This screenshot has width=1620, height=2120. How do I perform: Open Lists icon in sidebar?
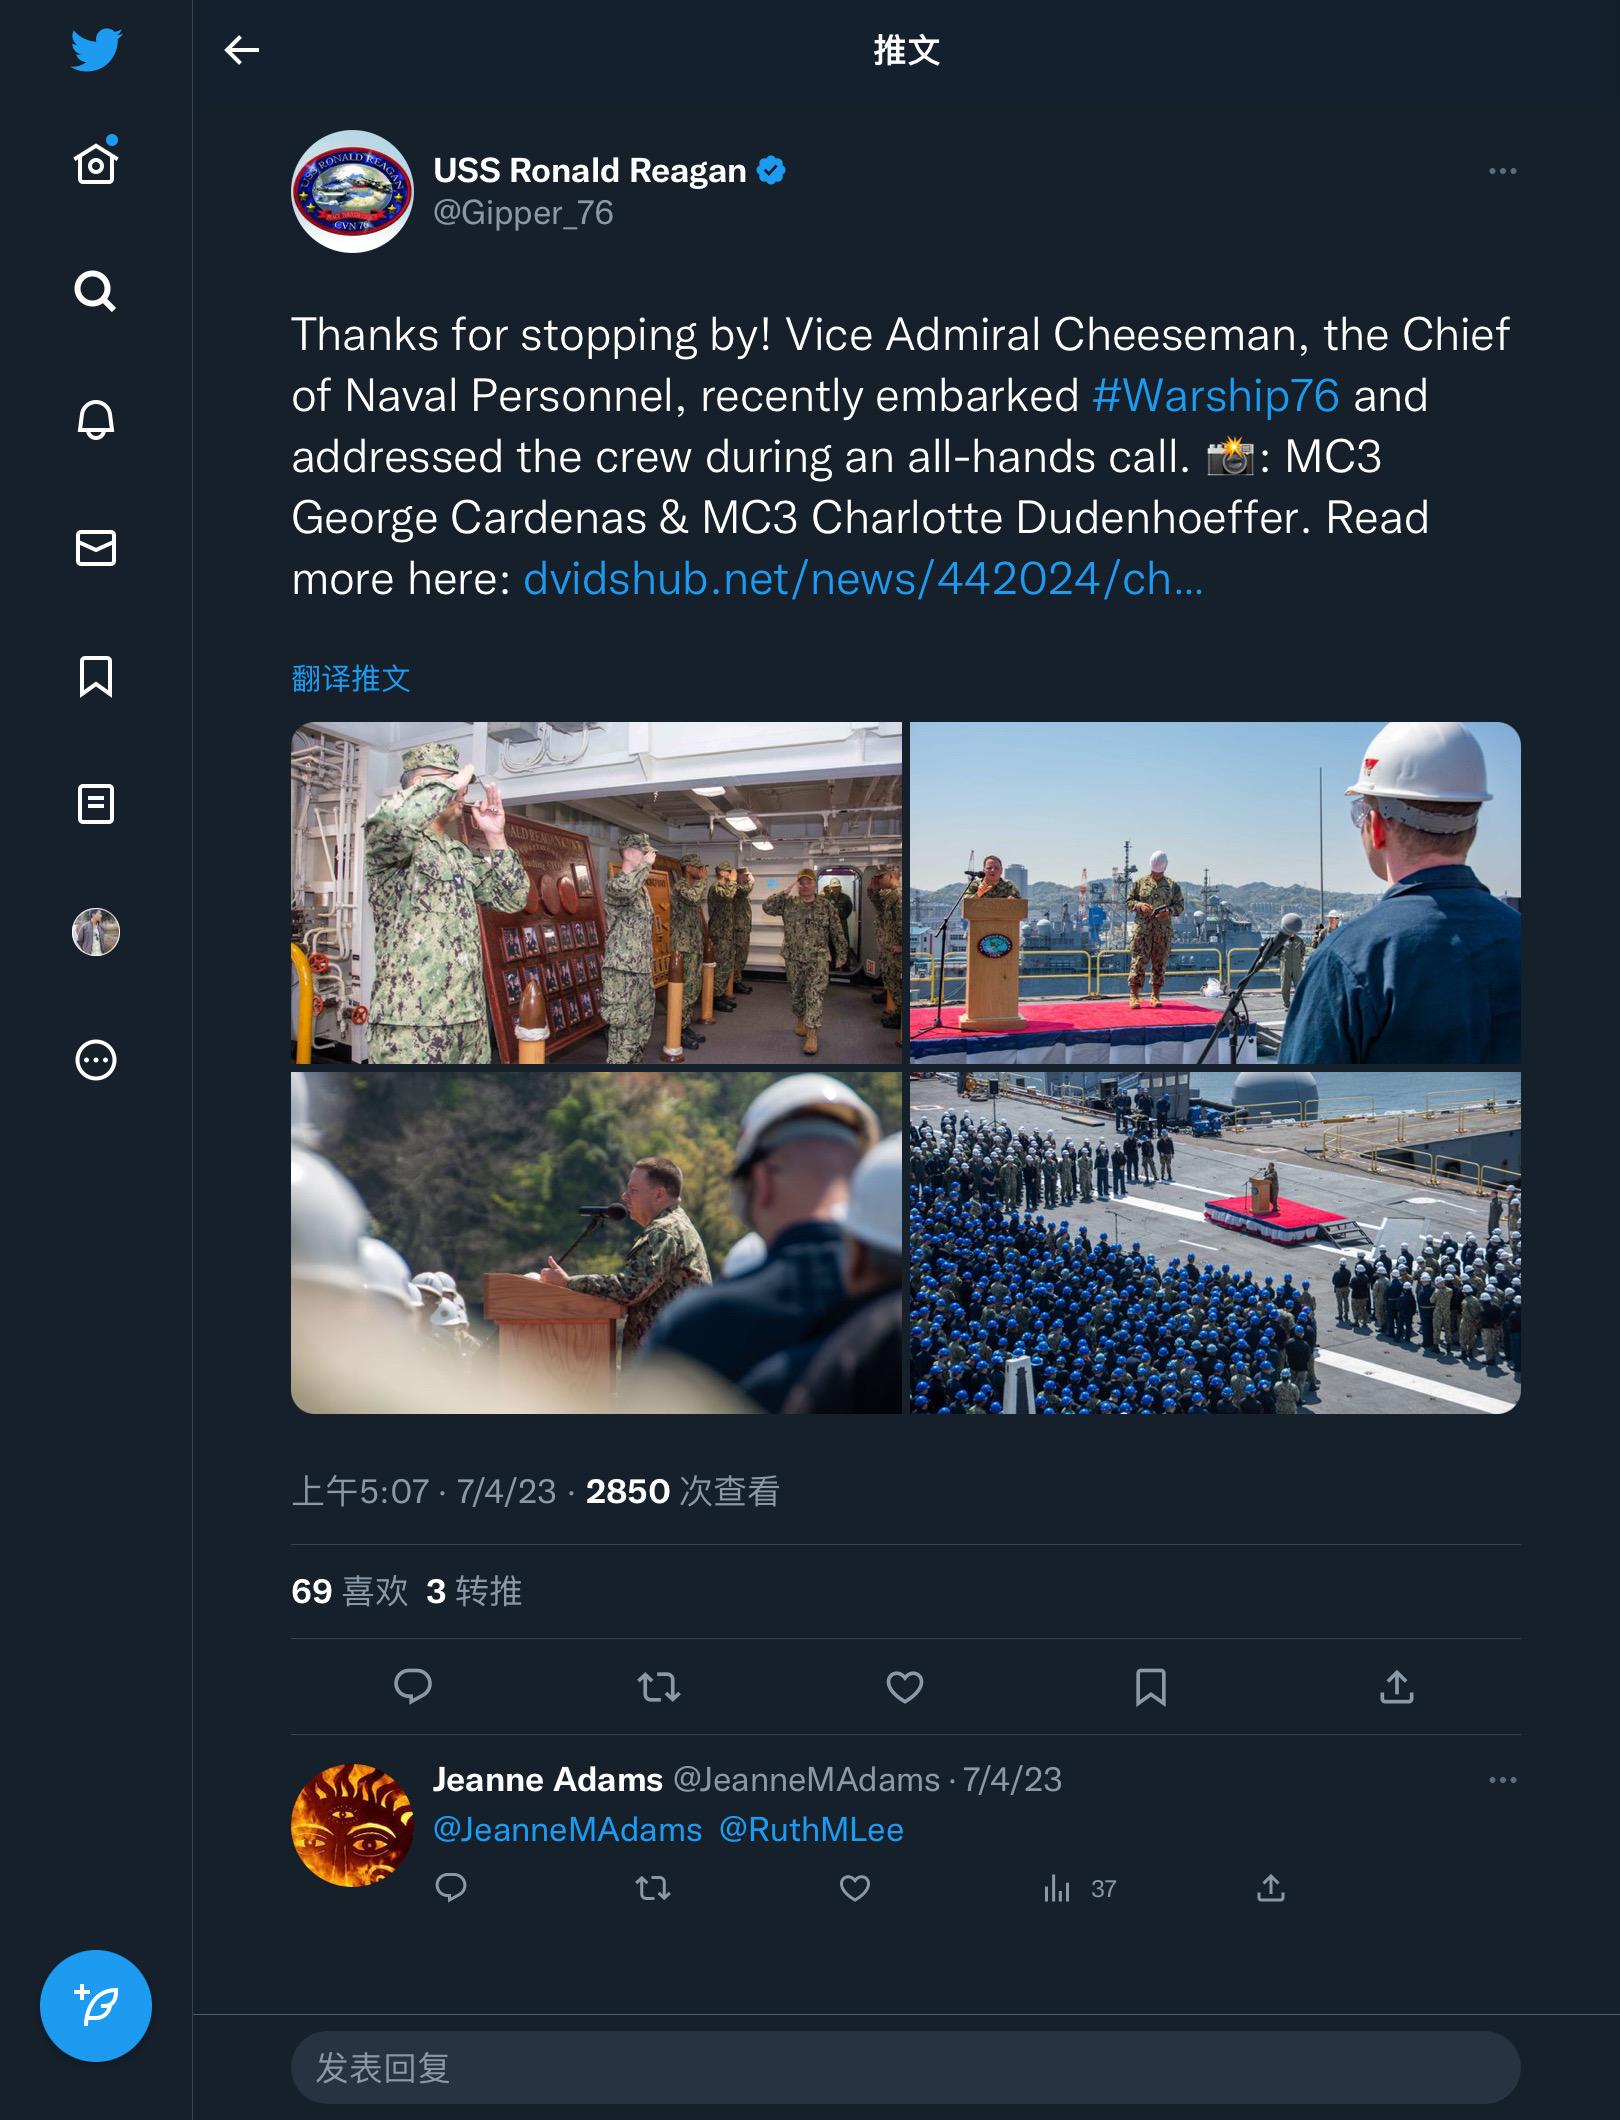[96, 804]
